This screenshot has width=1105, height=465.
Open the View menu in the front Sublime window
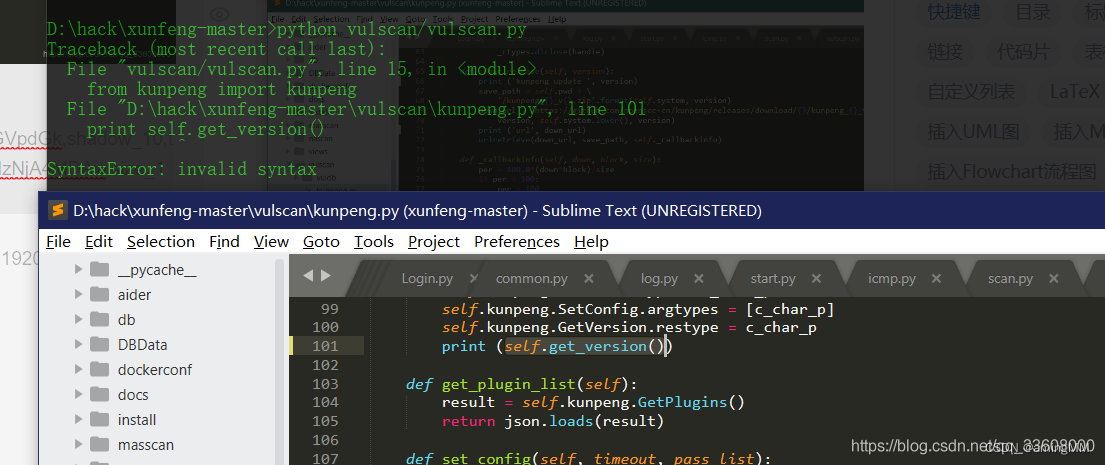[271, 242]
